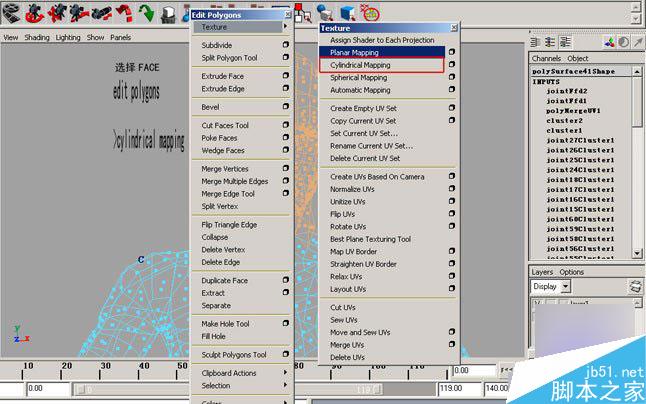Click the half-shaded sphere icon above Channel Box
646x404 pixels.
[624, 42]
